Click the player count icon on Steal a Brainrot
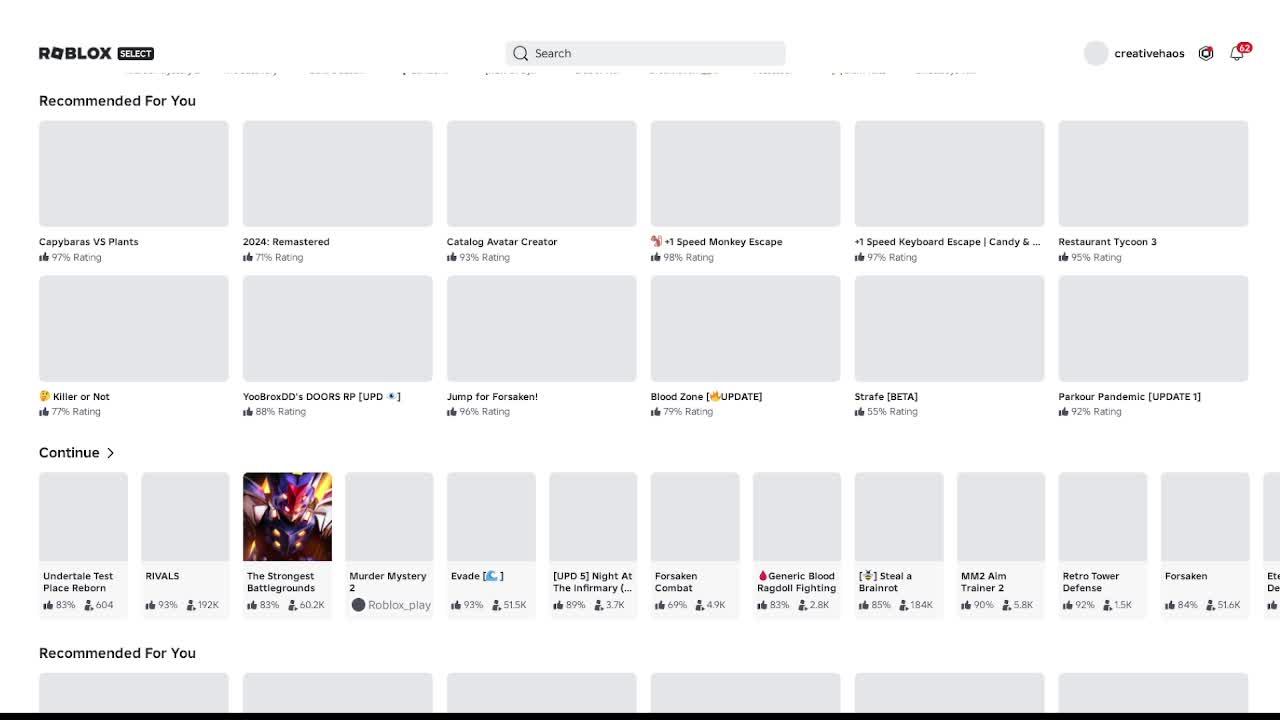 click(x=905, y=604)
